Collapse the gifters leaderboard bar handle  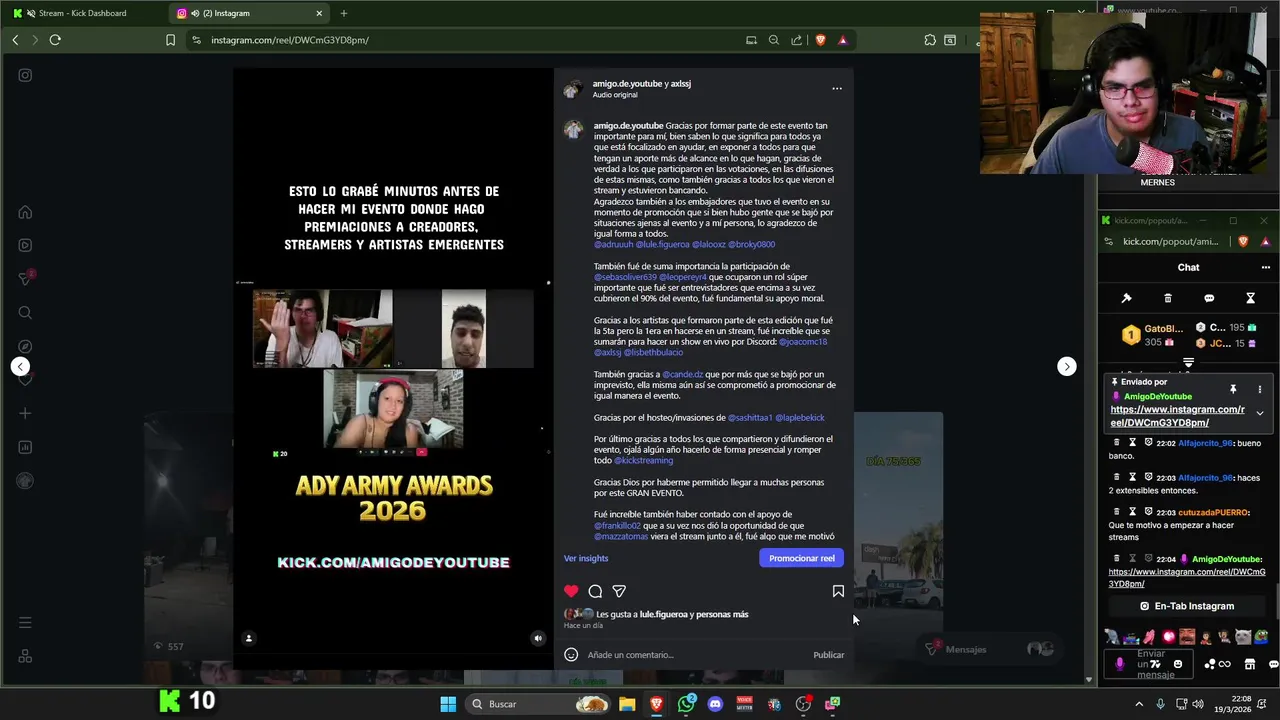point(1188,362)
